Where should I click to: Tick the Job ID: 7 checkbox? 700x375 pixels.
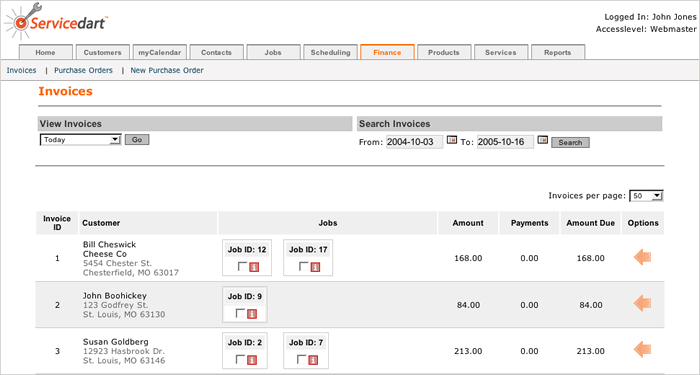click(x=302, y=359)
